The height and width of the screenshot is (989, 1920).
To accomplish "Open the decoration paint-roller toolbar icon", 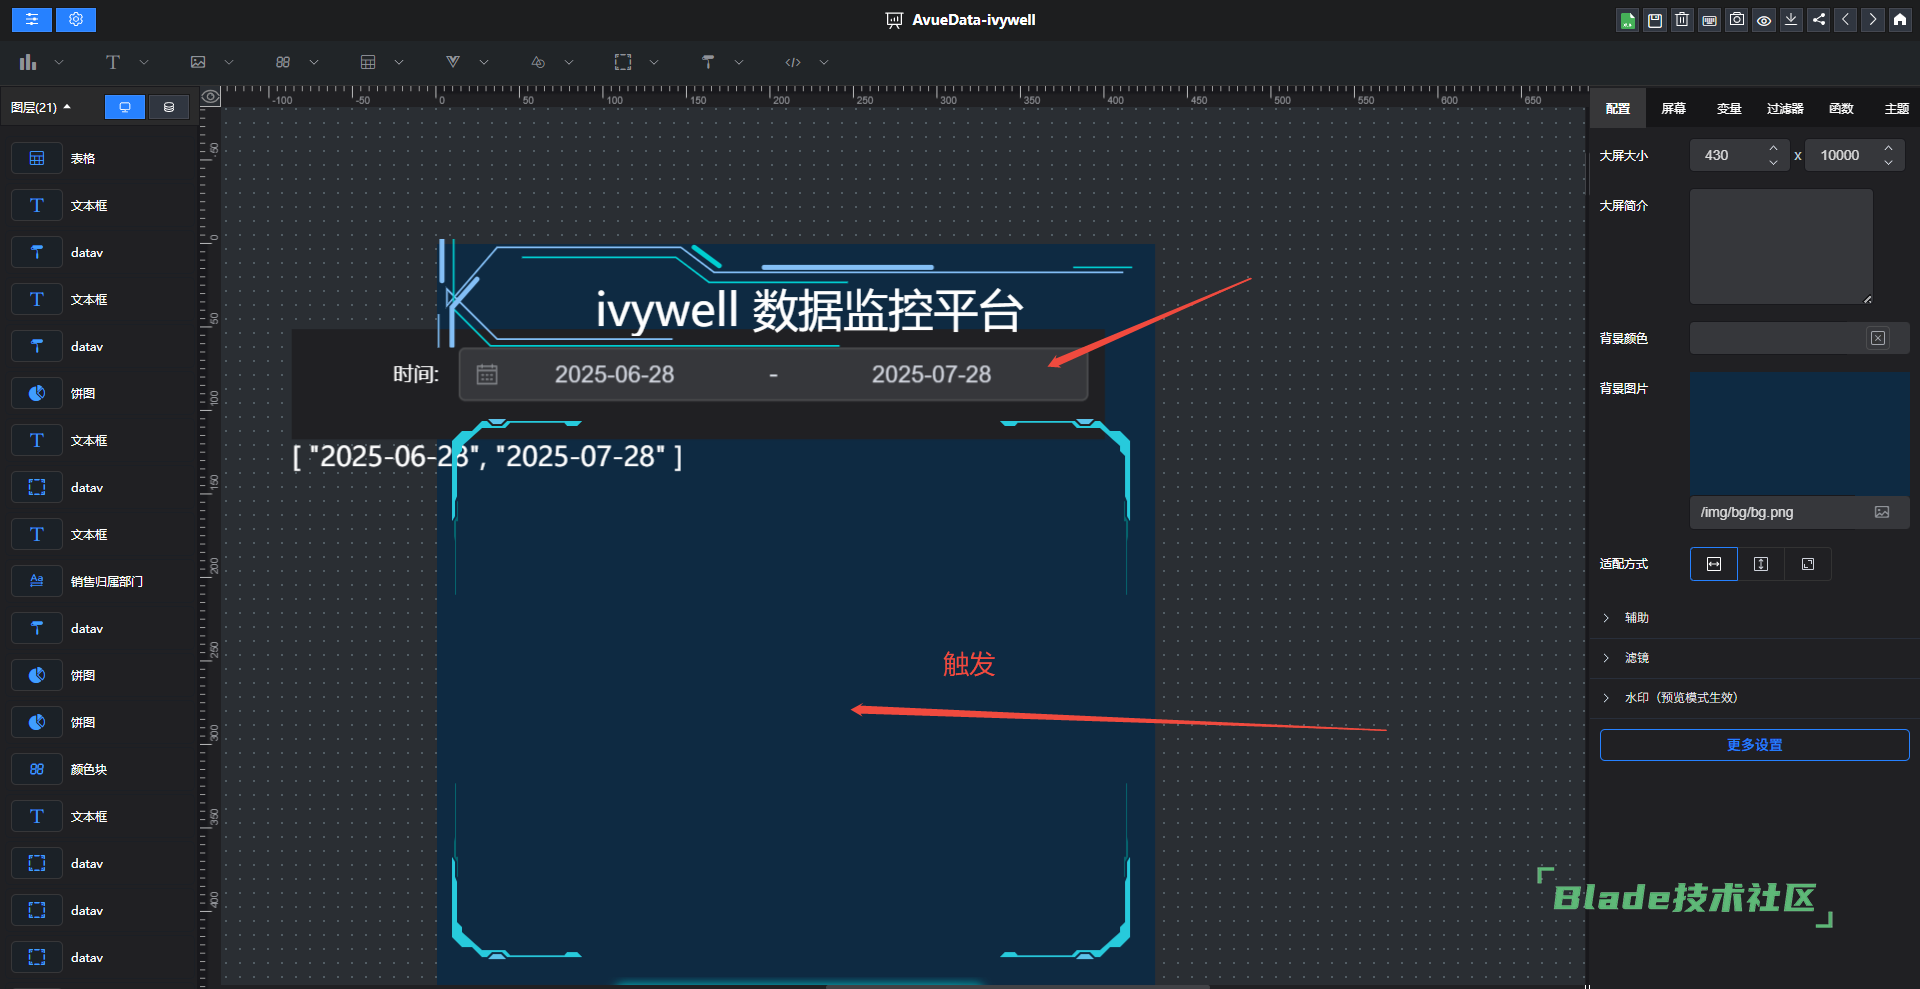I will tap(708, 62).
